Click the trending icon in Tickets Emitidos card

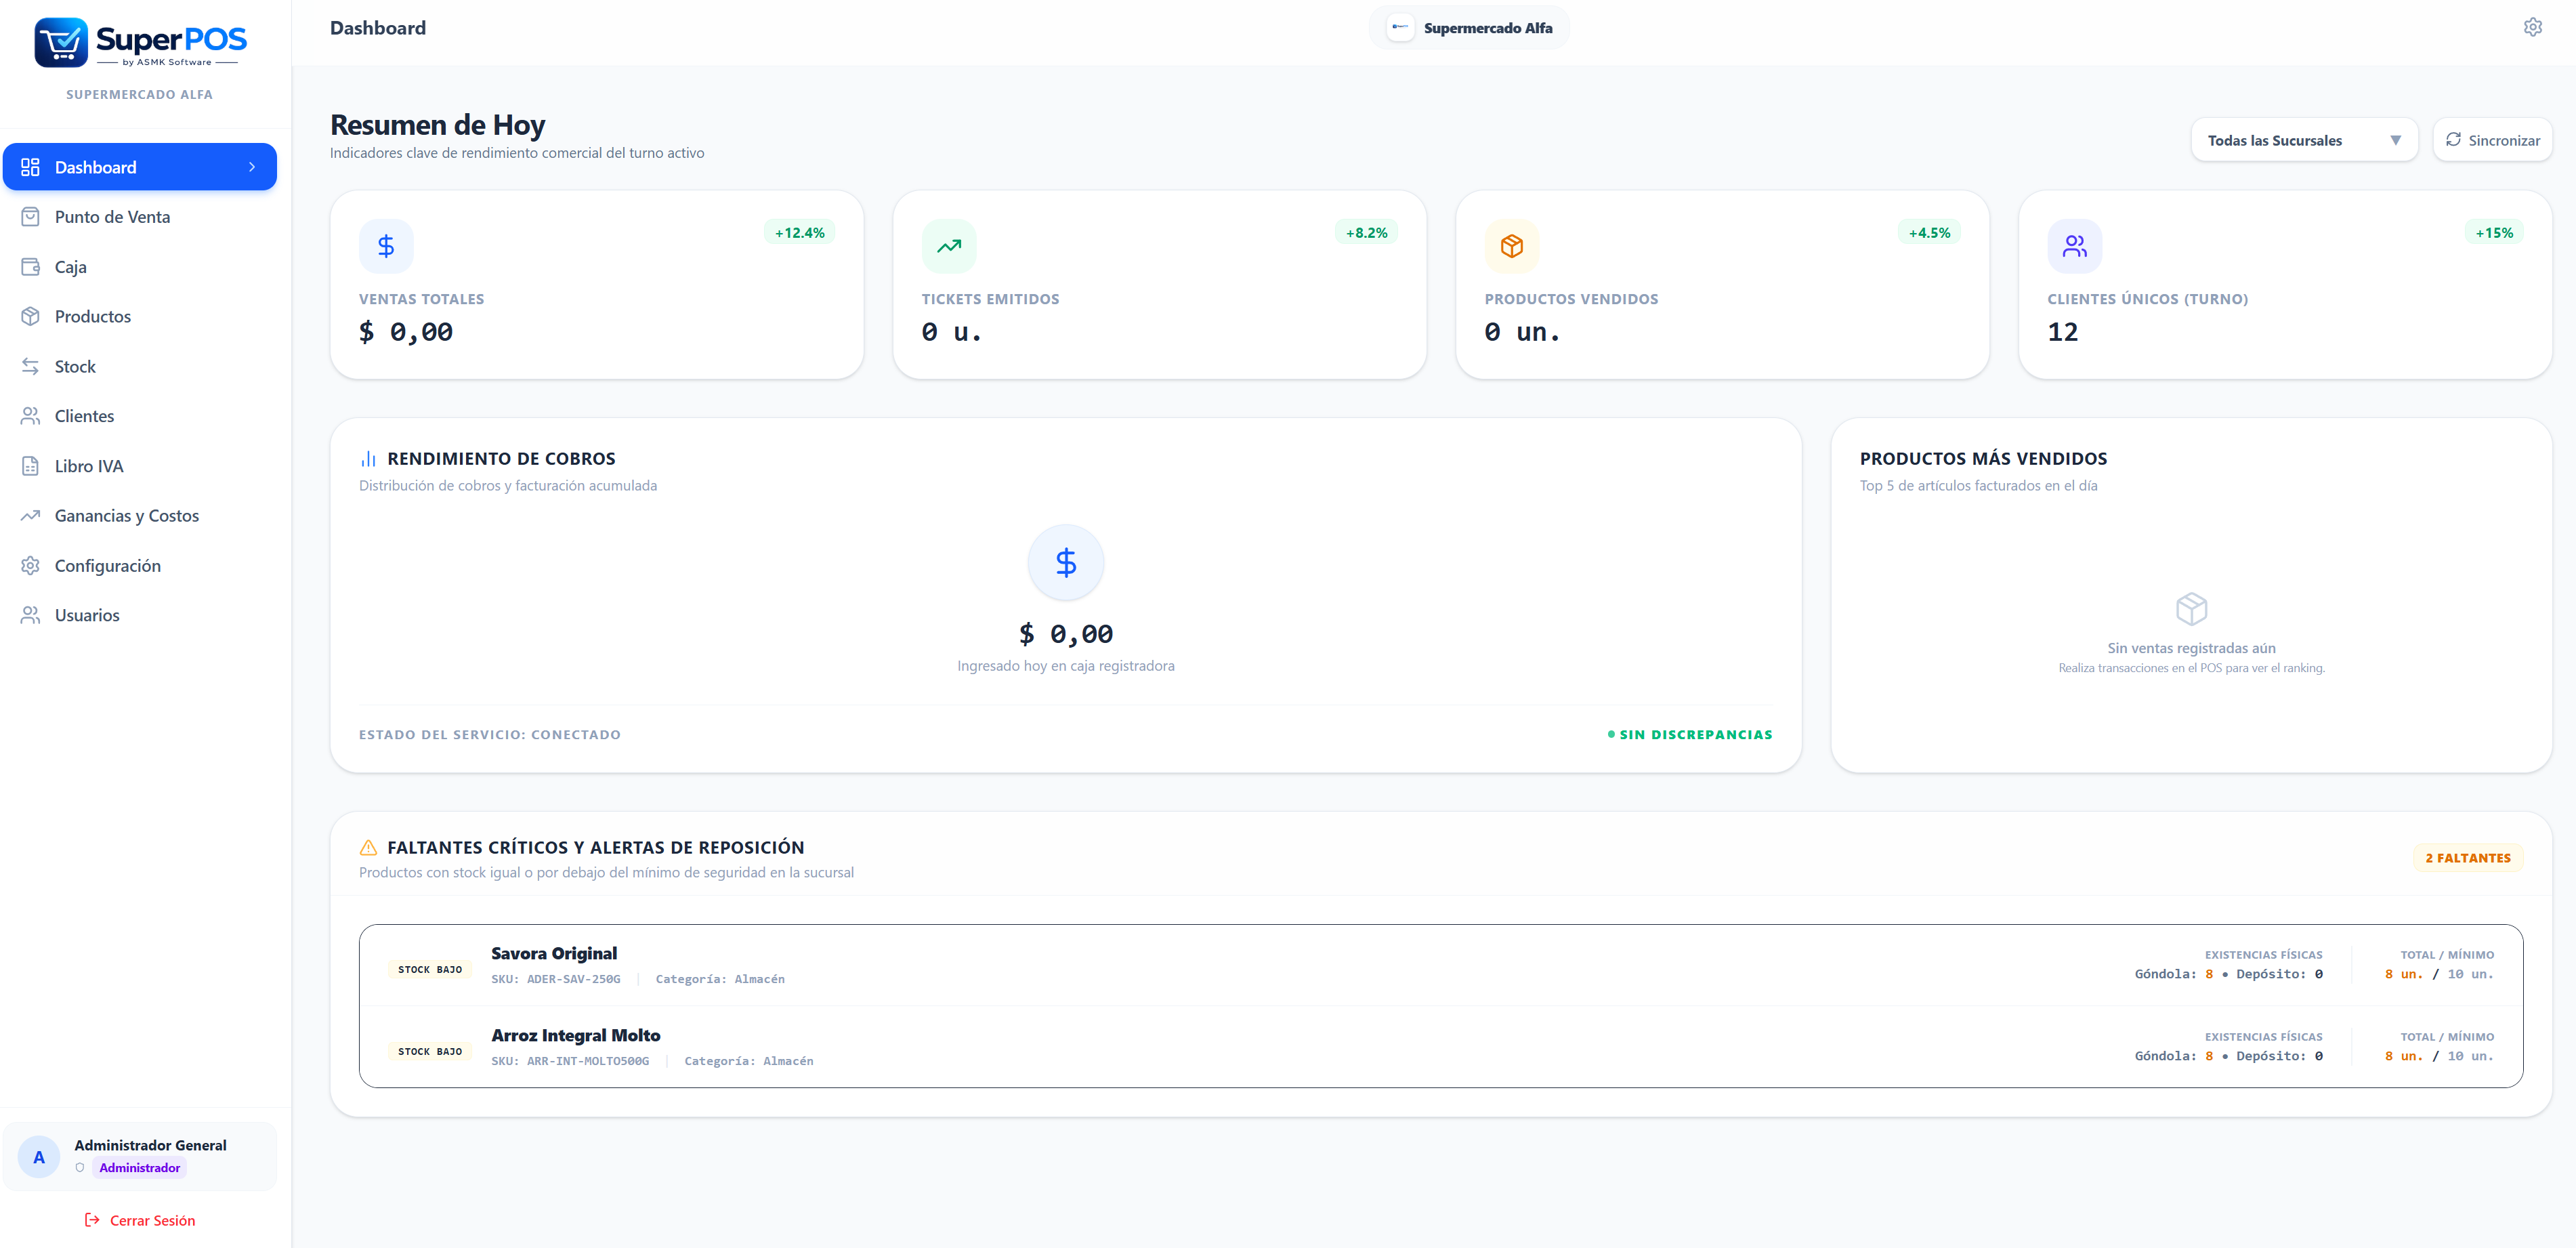[x=948, y=246]
